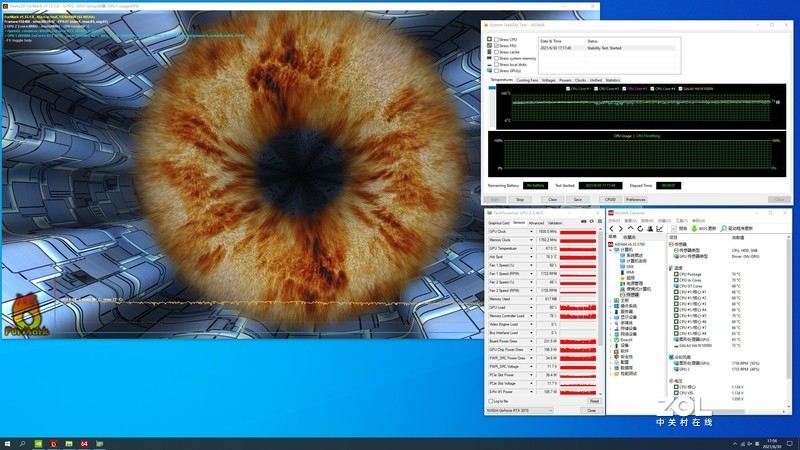
Task: Click the AIDA64 refresh icon
Action: click(x=641, y=228)
